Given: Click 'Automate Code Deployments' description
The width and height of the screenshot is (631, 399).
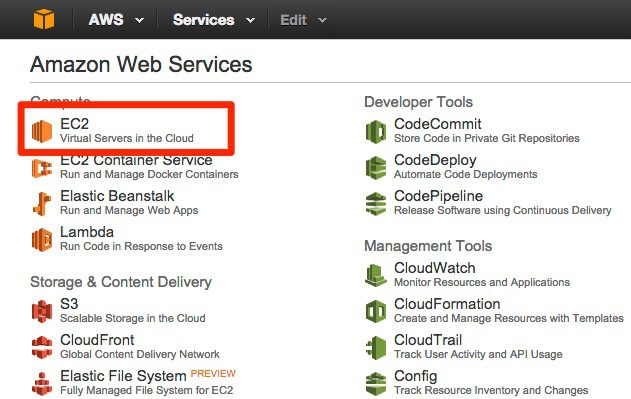Looking at the screenshot, I should click(x=466, y=174).
